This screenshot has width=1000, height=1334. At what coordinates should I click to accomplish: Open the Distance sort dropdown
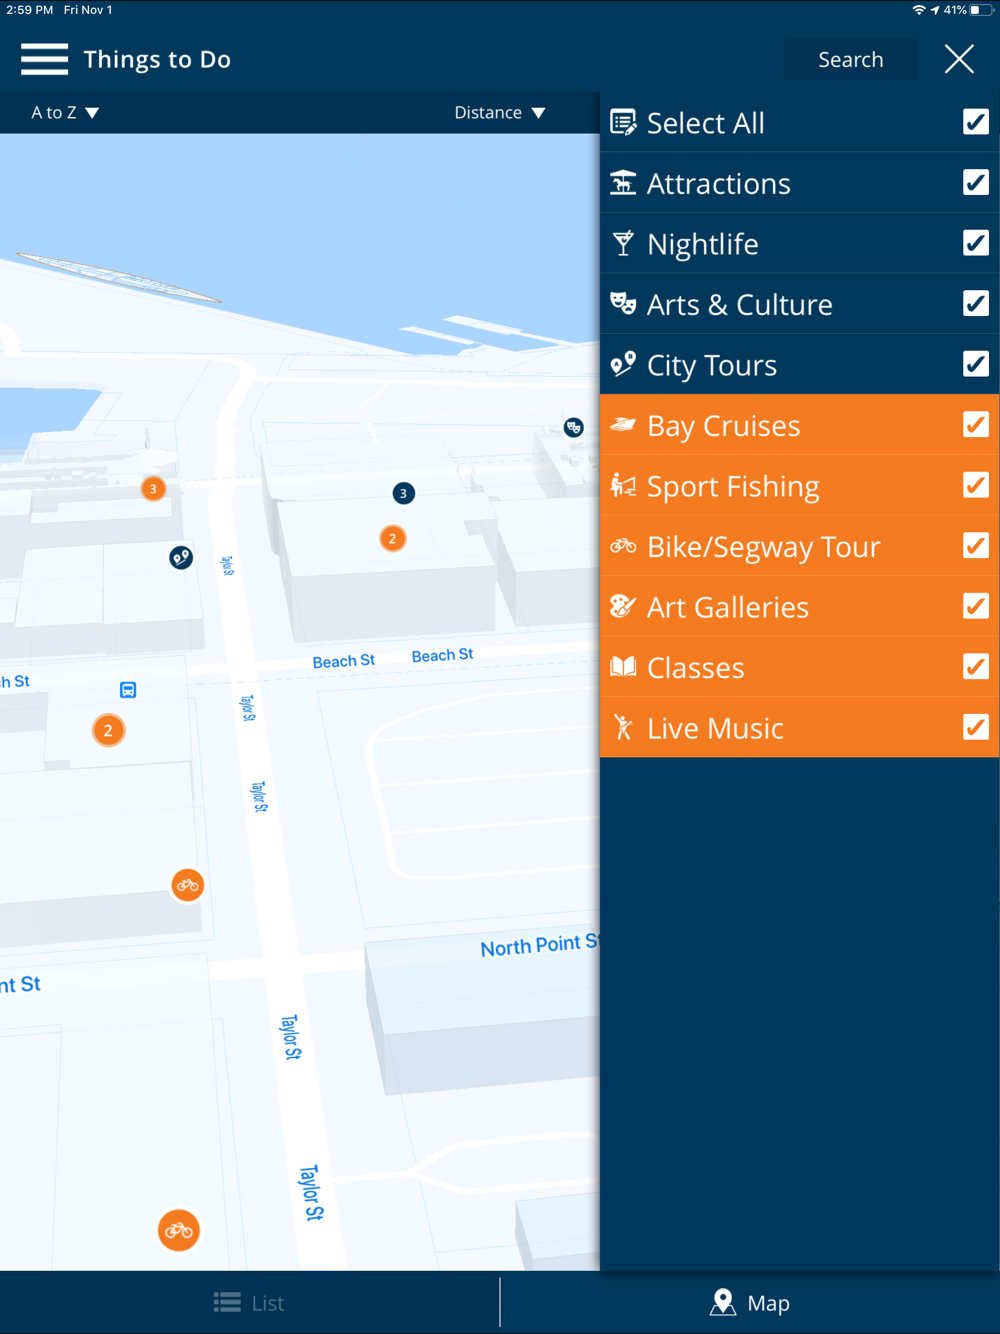[500, 113]
